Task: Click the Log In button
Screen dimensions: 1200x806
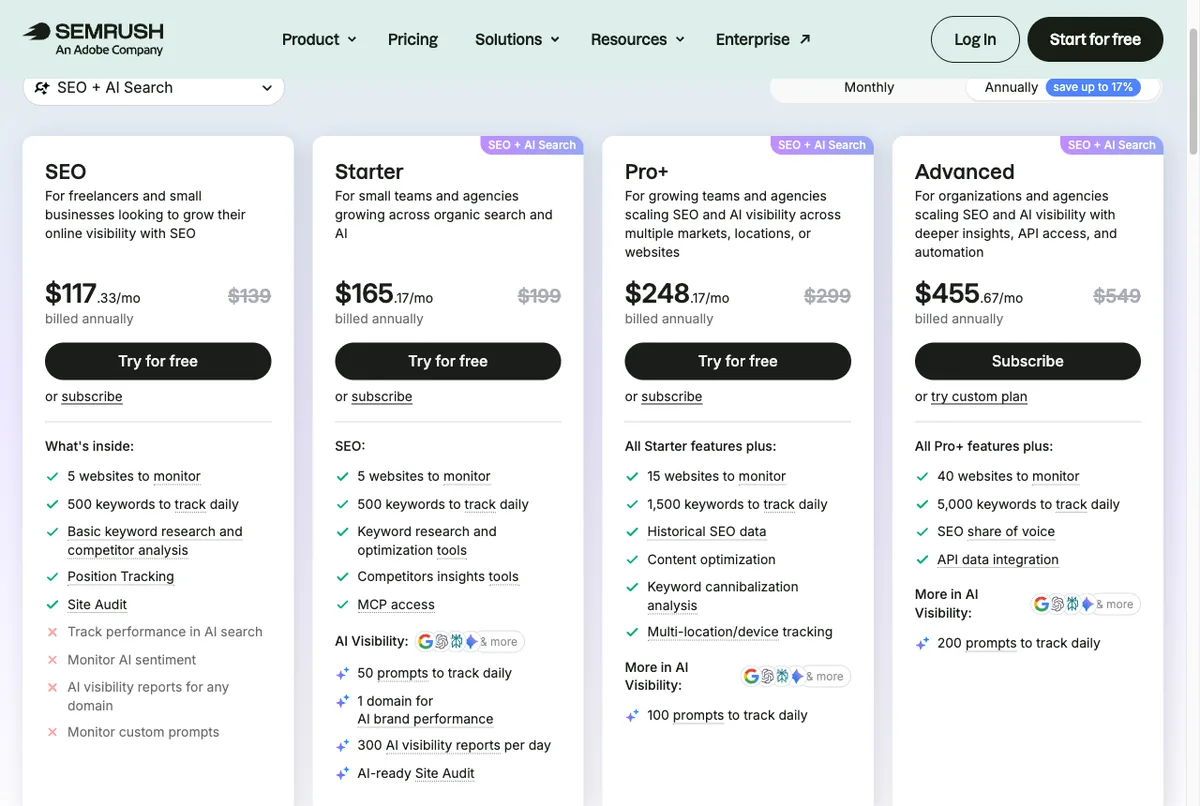Action: (975, 40)
